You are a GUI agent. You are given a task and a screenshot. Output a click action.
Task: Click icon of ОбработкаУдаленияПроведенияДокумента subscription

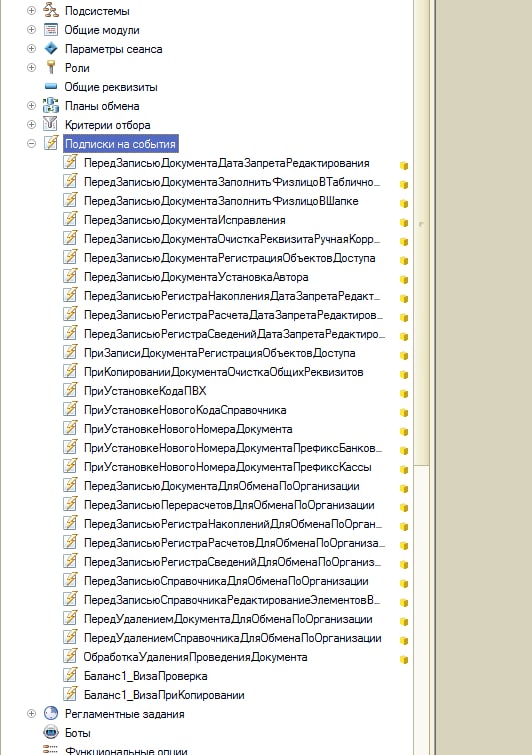click(x=70, y=656)
